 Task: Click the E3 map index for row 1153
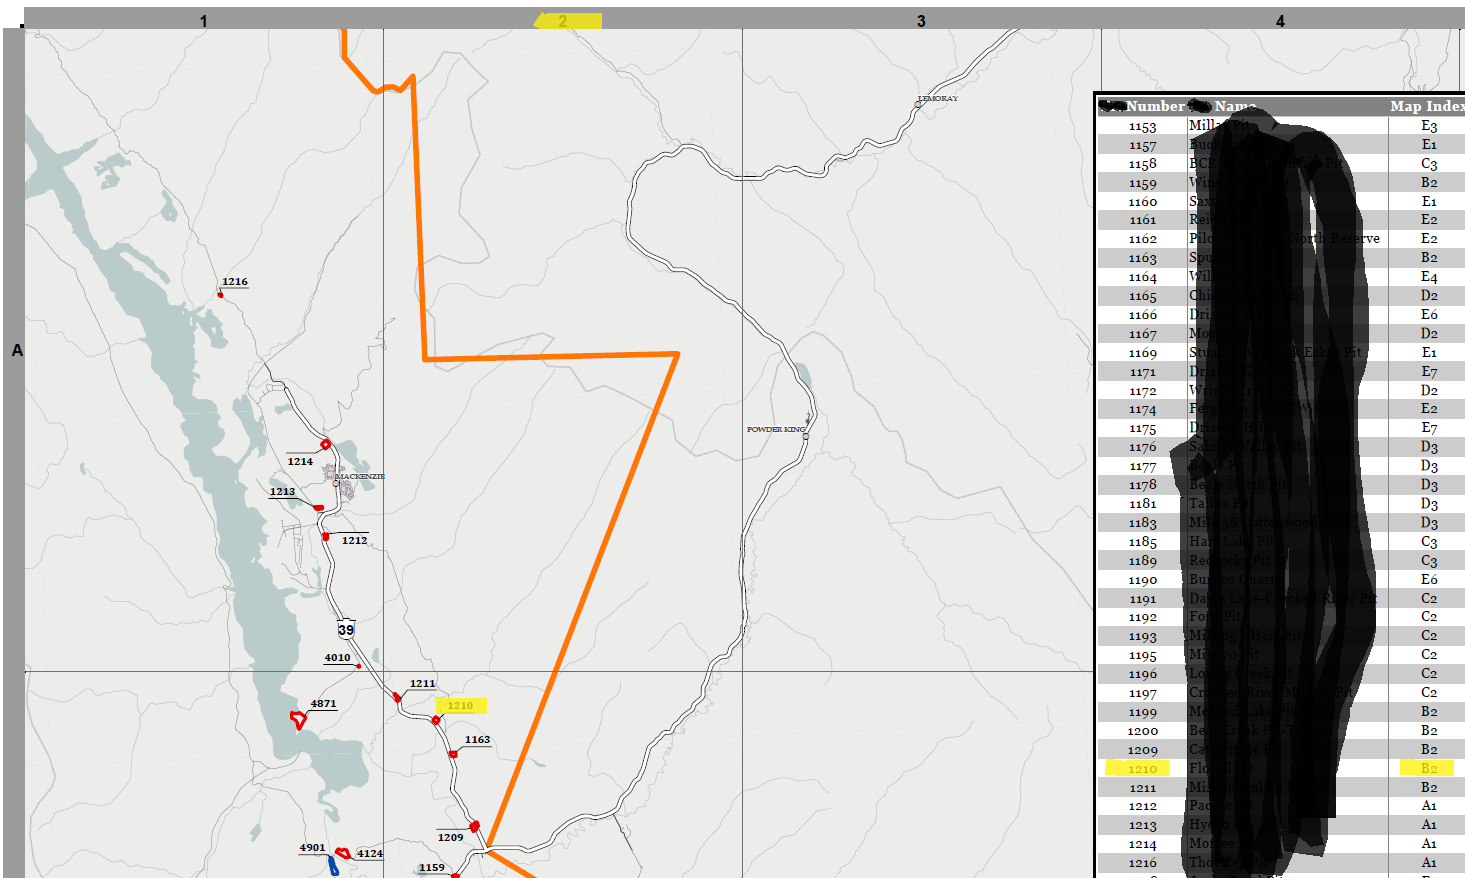[x=1429, y=126]
